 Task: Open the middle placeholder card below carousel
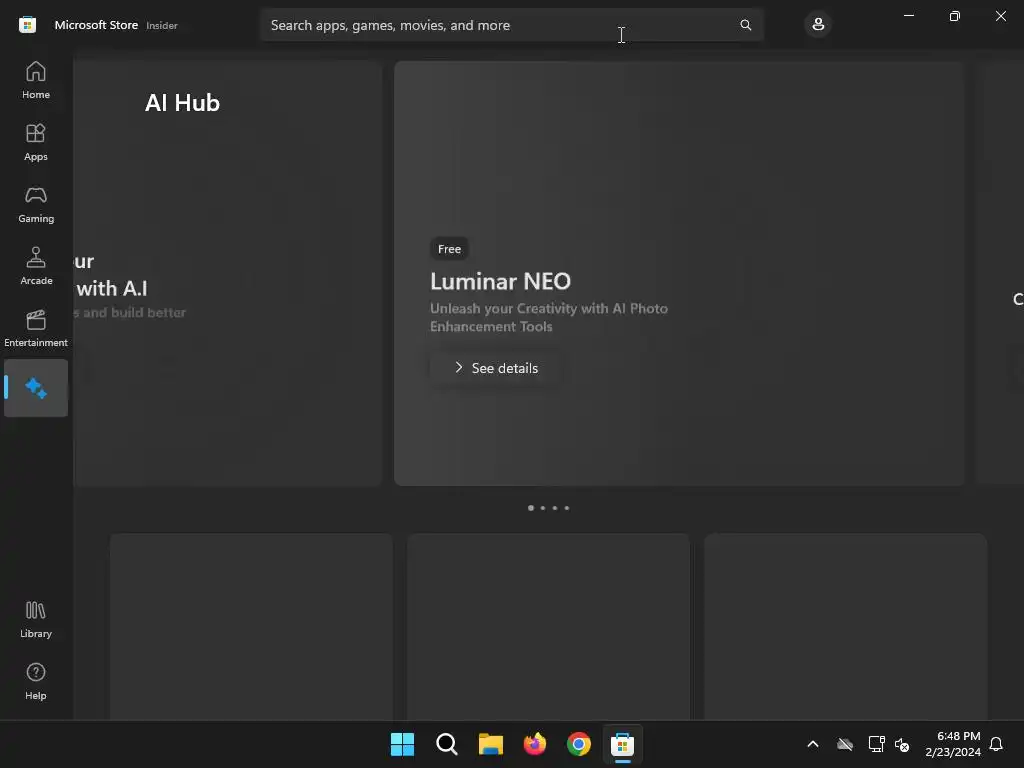coord(549,627)
